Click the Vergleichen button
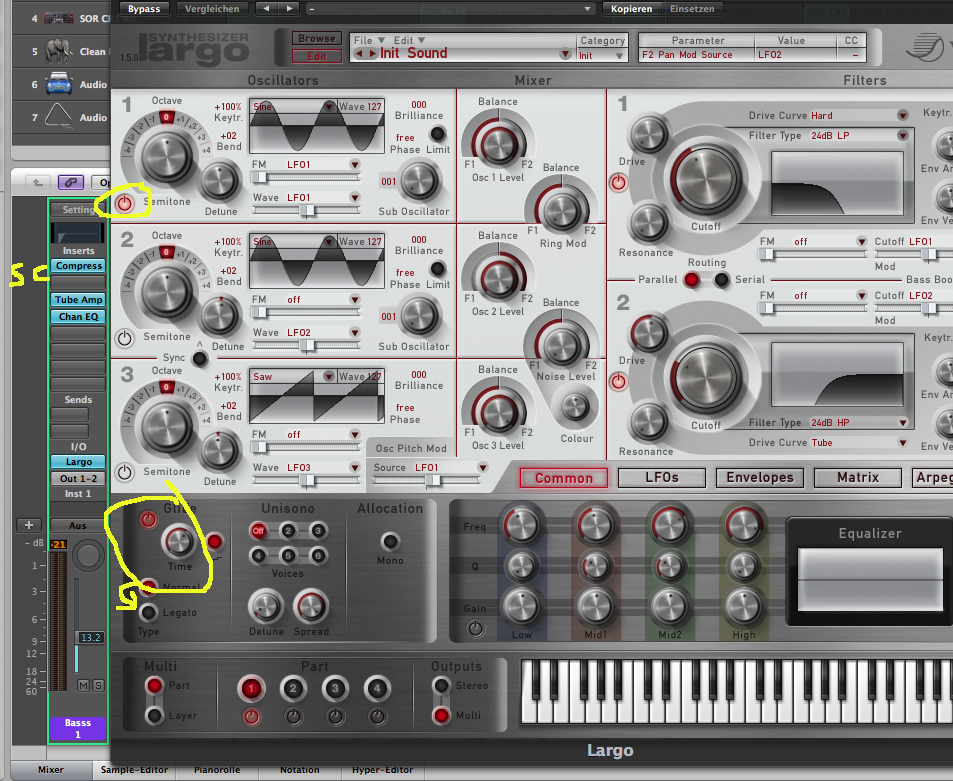 (x=212, y=9)
